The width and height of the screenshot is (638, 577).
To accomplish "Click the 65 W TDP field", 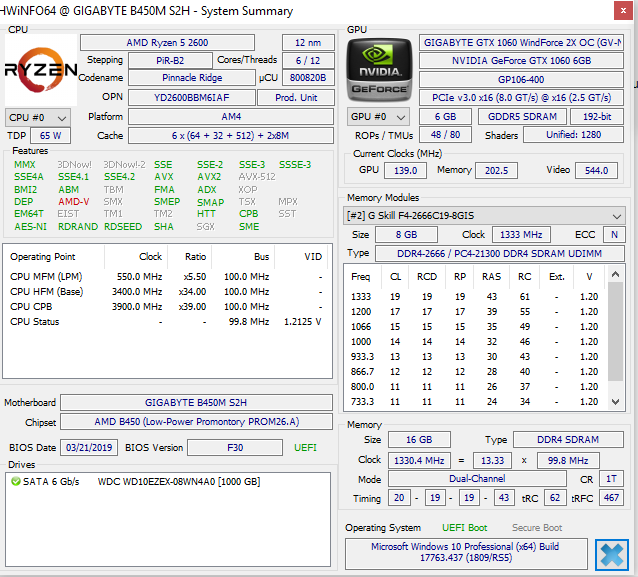I will [50, 136].
